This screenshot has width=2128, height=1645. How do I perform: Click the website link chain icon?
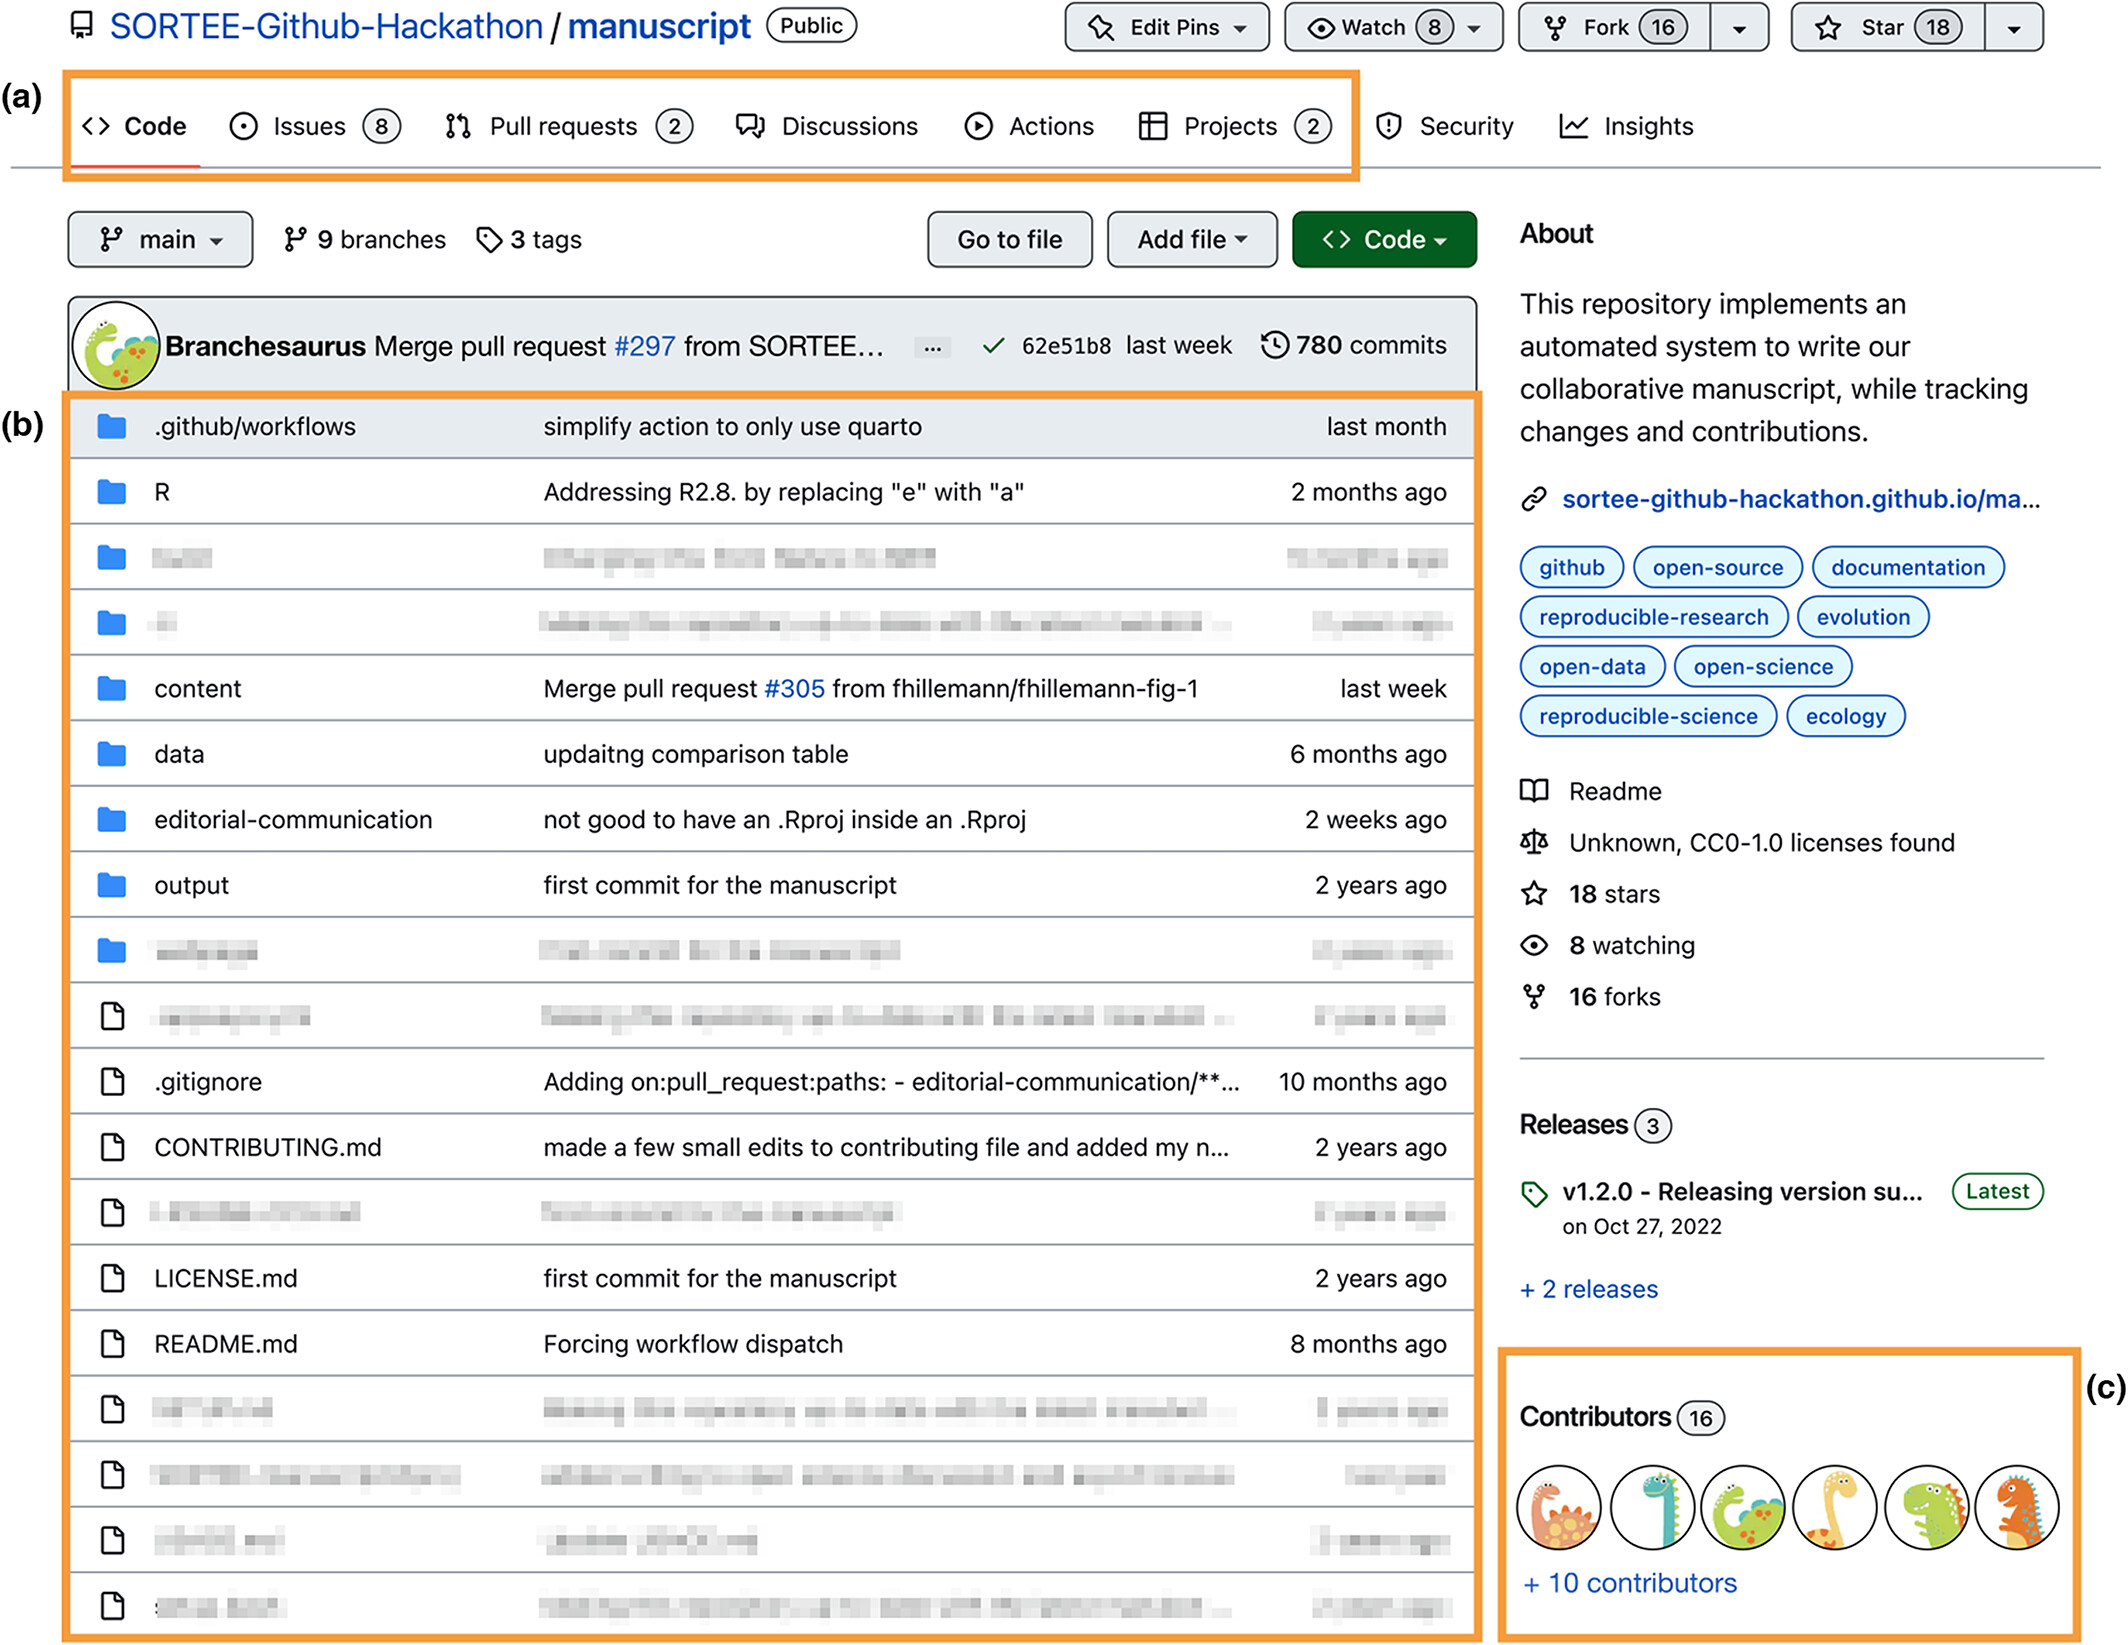coord(1534,499)
